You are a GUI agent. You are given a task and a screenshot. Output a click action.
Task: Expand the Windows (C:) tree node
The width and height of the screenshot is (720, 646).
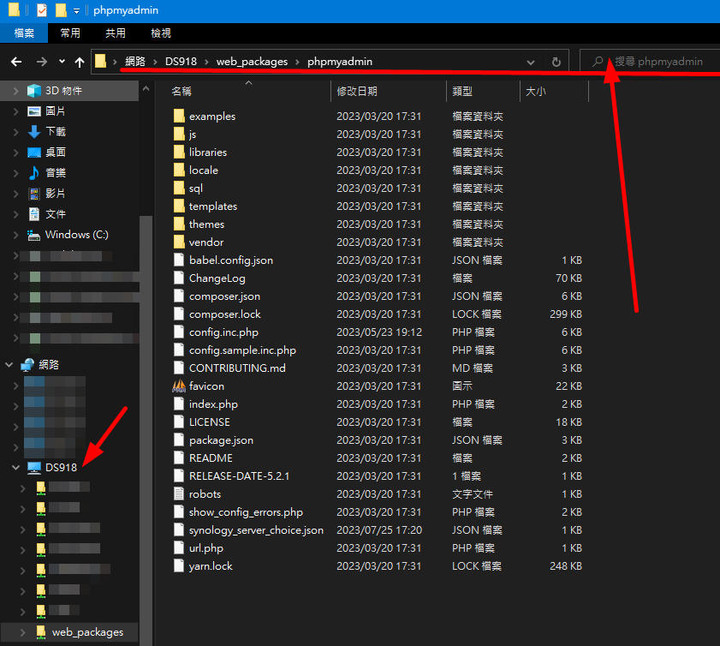pos(16,235)
